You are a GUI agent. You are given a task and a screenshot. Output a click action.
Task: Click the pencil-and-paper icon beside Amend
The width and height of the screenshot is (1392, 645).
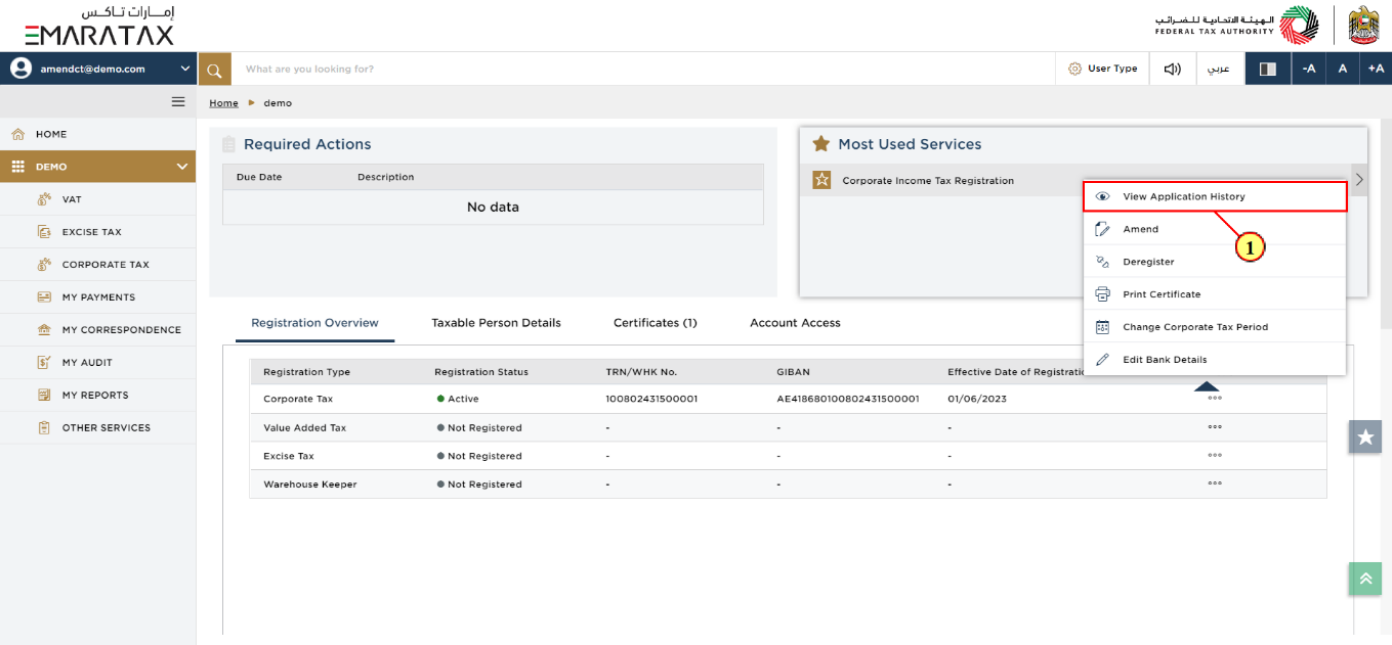tap(1103, 229)
